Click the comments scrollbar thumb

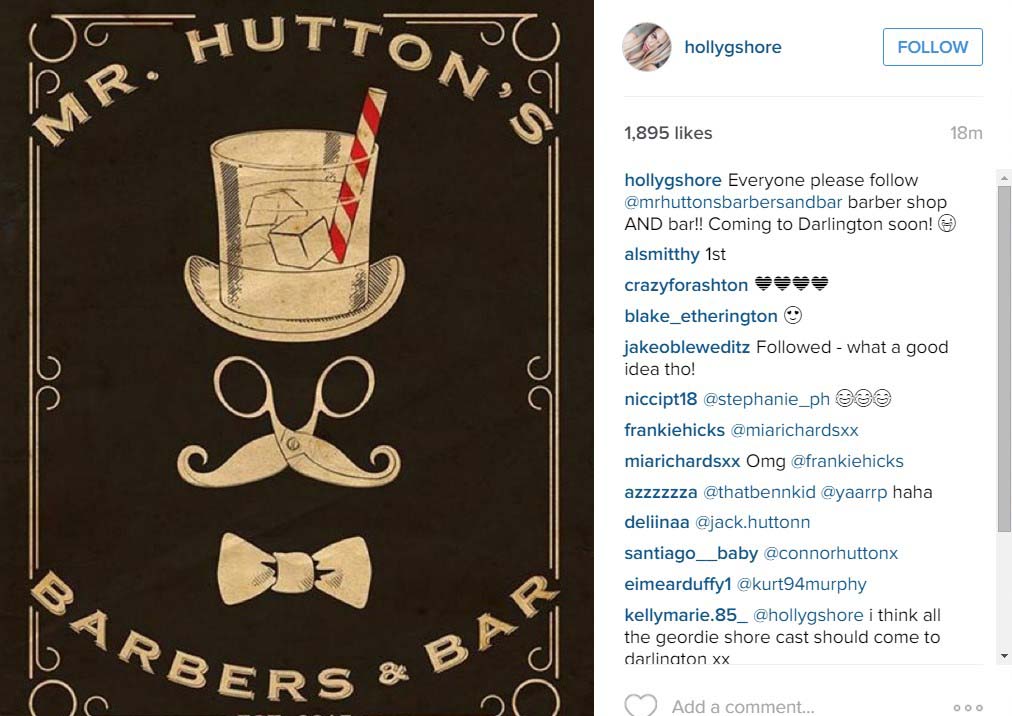tap(1004, 358)
